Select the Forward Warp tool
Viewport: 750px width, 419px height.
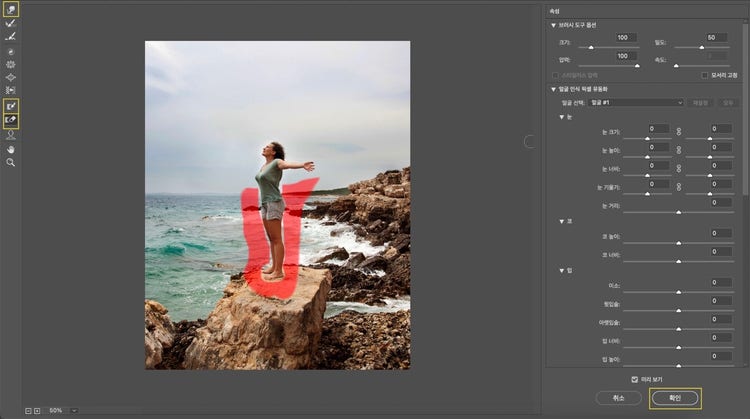(x=11, y=8)
